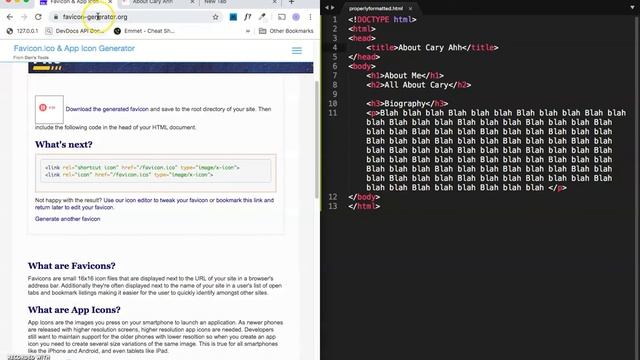Click line number 4 in the gutter
640x360 pixels.
(335, 47)
